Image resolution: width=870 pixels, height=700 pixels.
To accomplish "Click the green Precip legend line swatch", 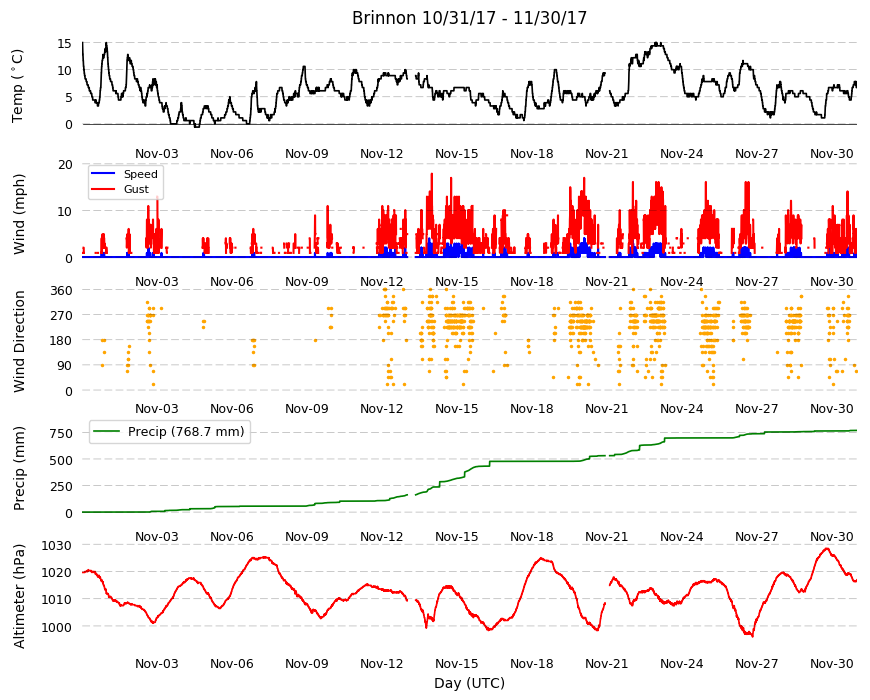I will tap(107, 432).
